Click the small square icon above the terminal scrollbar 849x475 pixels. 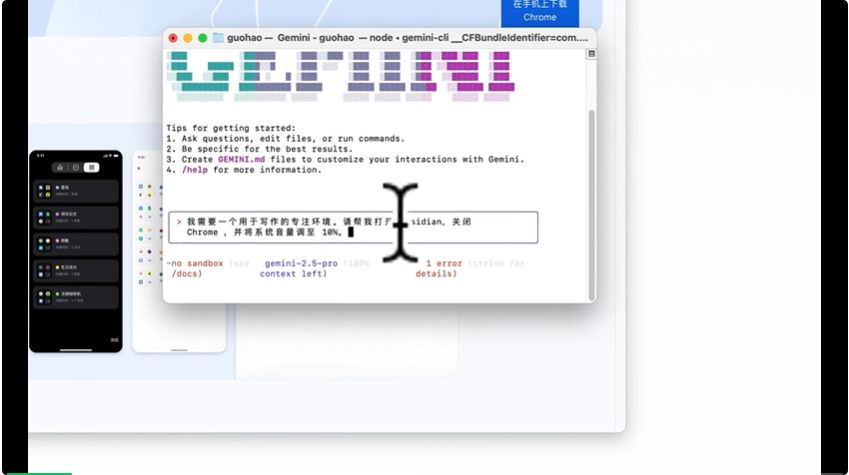(x=591, y=54)
